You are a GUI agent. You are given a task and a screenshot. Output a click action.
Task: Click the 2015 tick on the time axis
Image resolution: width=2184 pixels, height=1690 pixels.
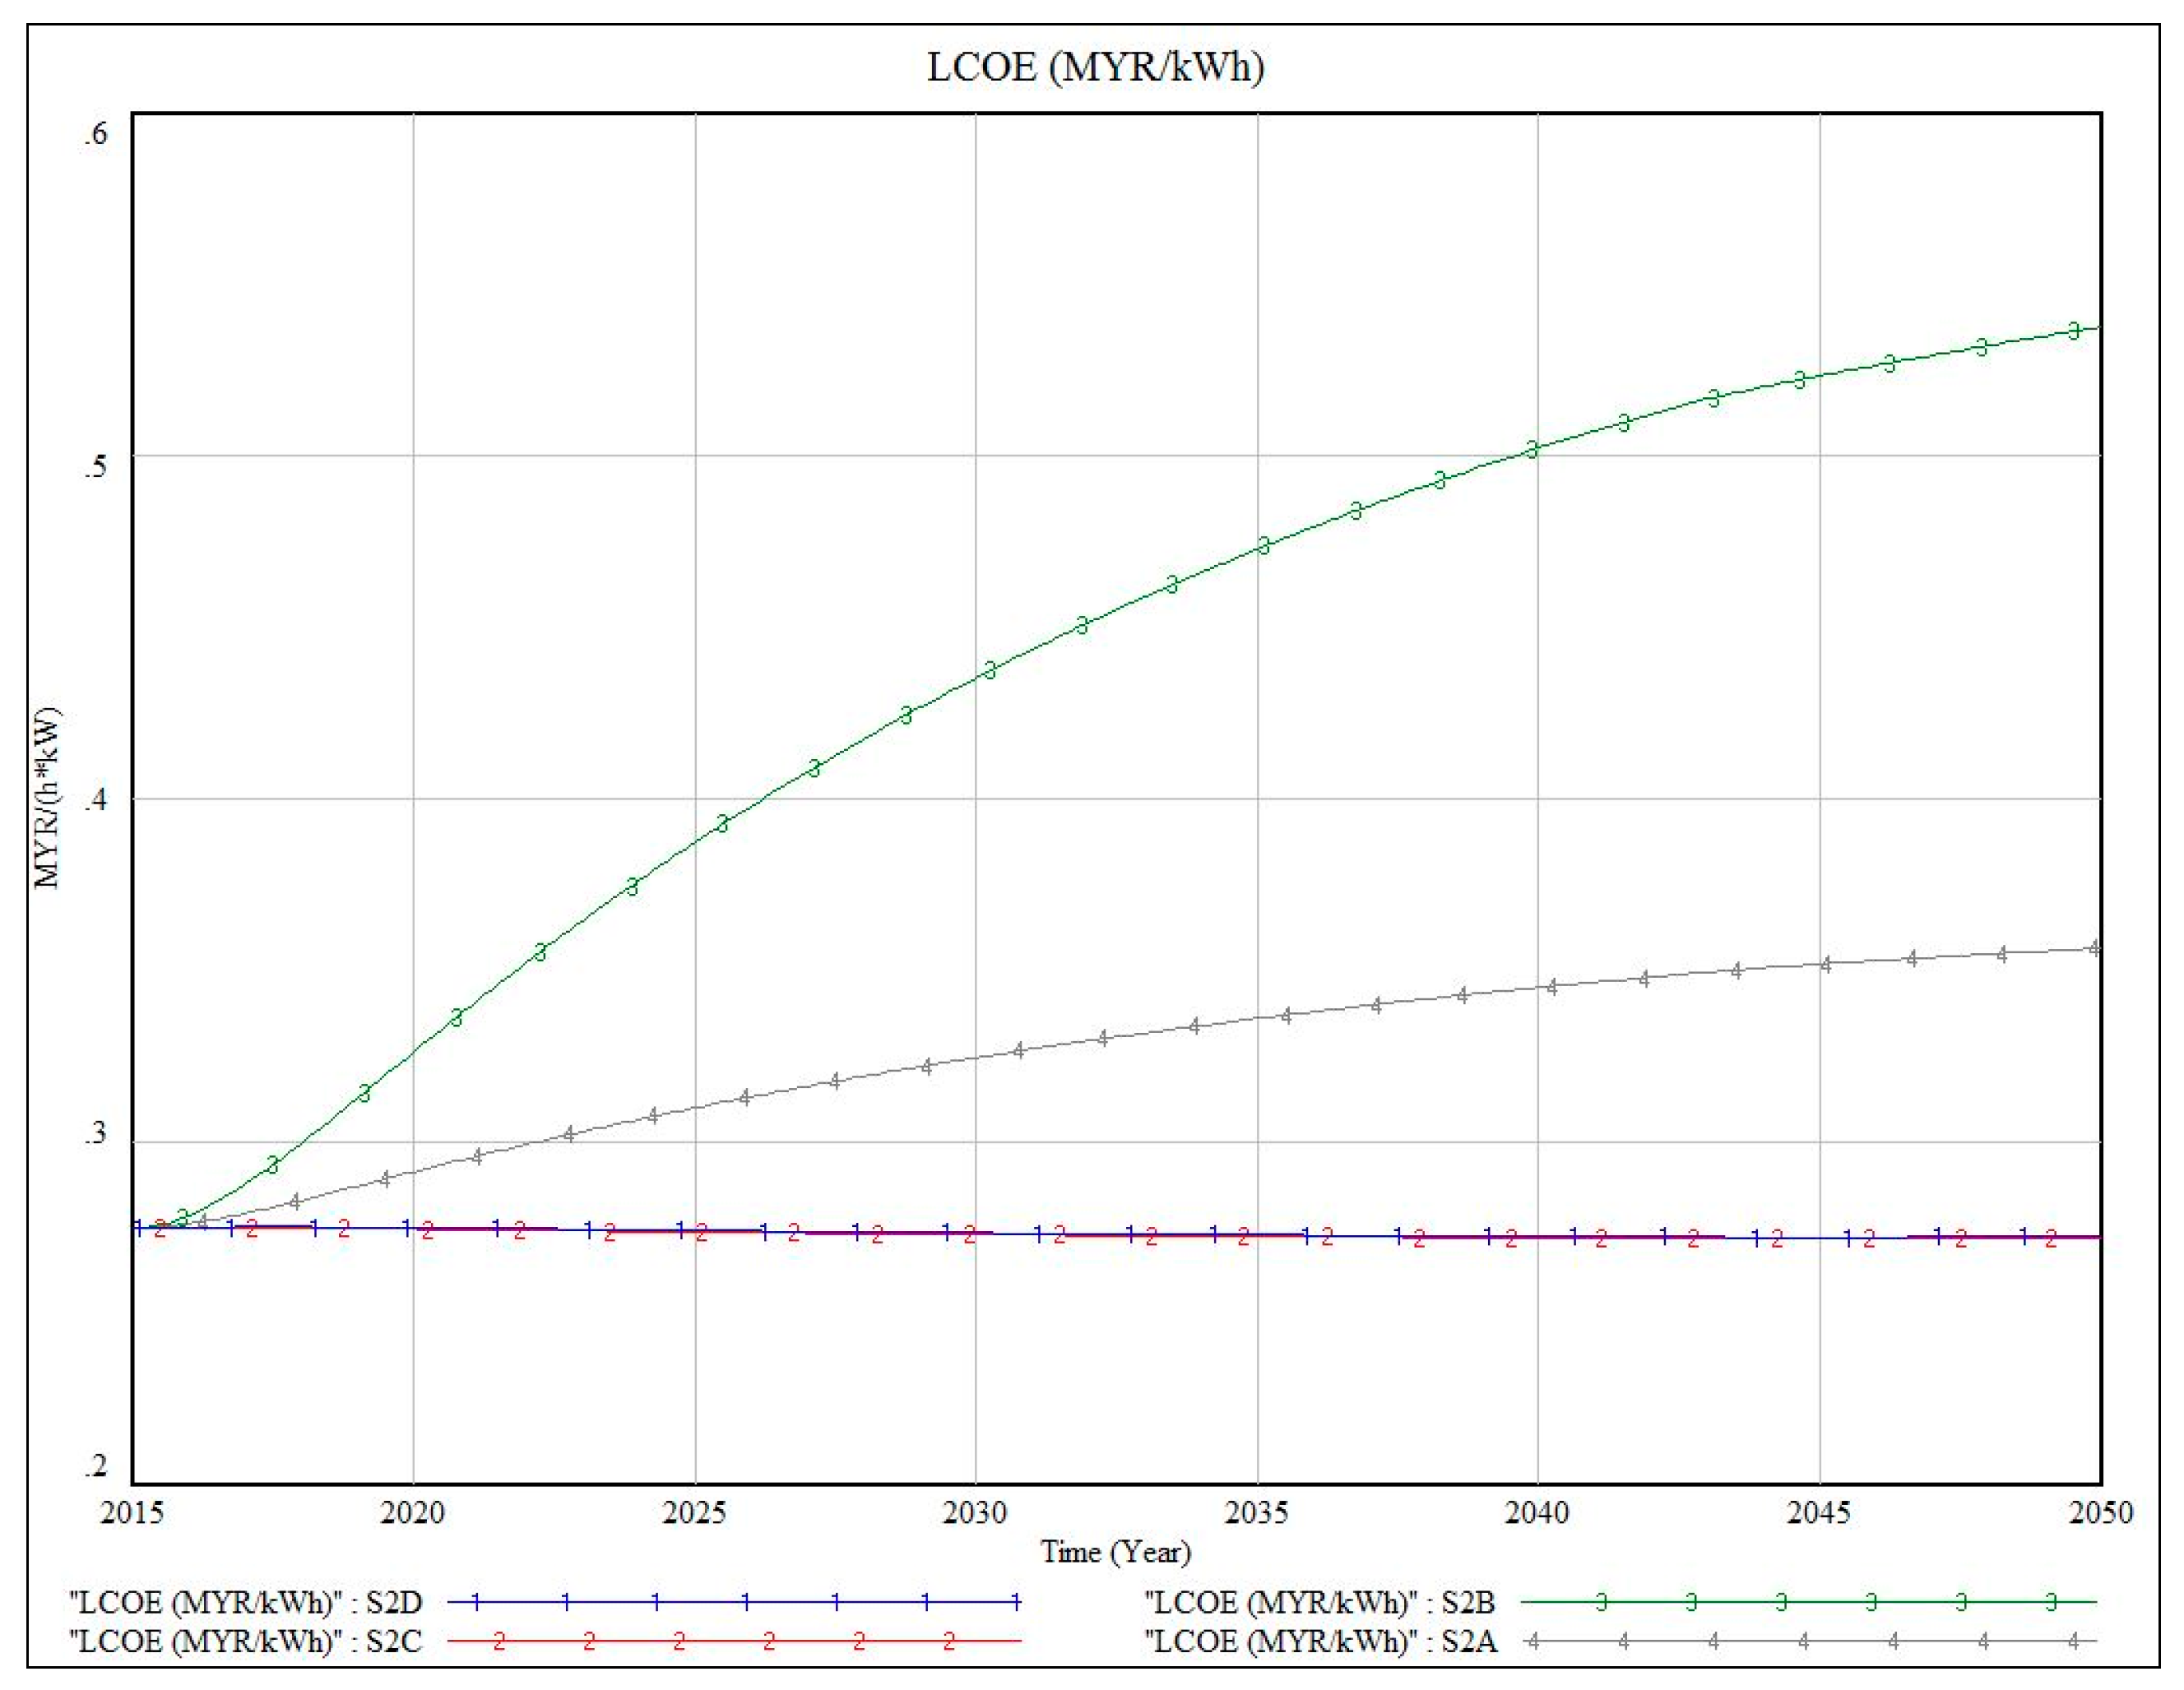tap(132, 1513)
